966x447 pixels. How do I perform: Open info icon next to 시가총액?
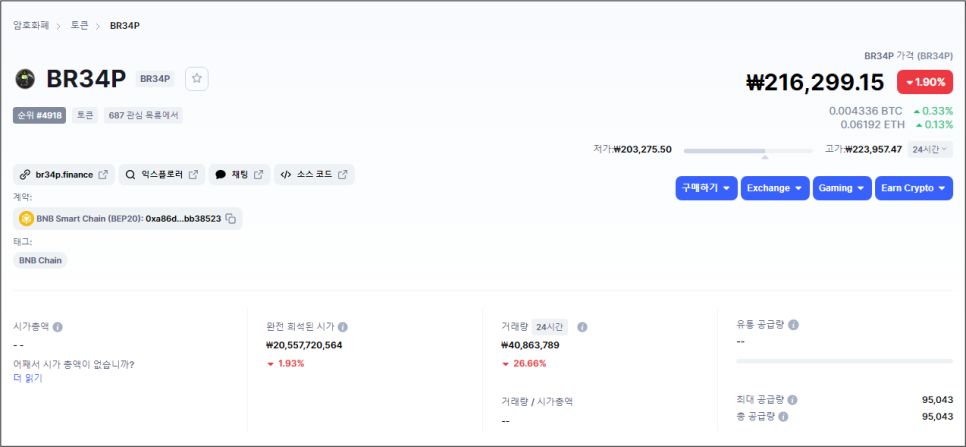pyautogui.click(x=57, y=327)
